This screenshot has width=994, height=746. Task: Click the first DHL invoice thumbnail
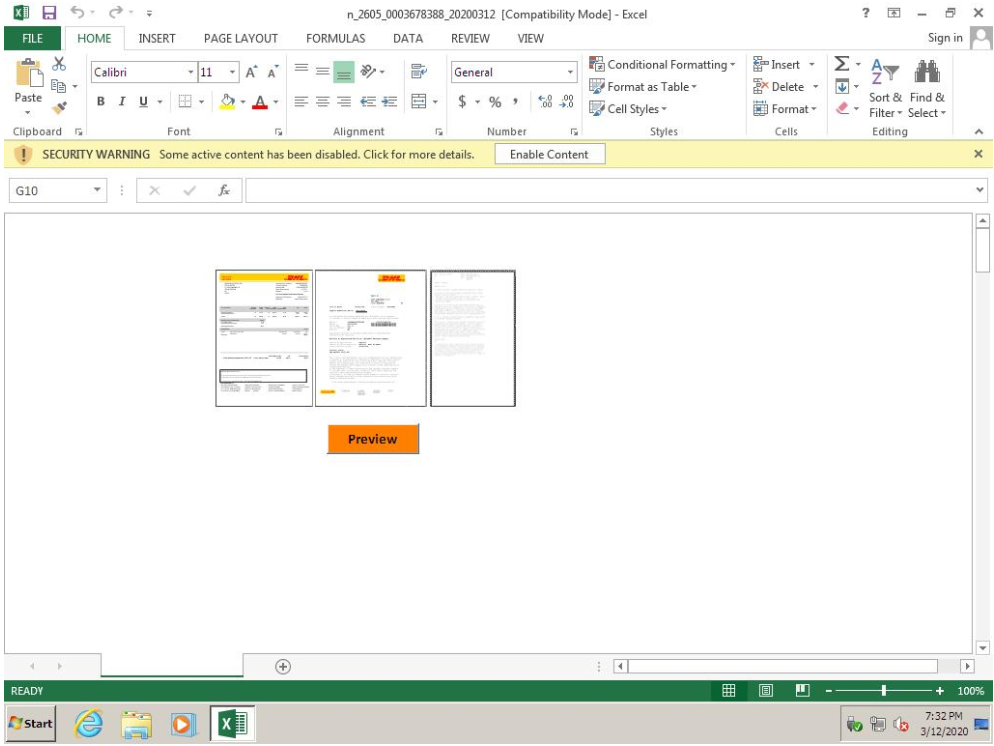(x=264, y=338)
